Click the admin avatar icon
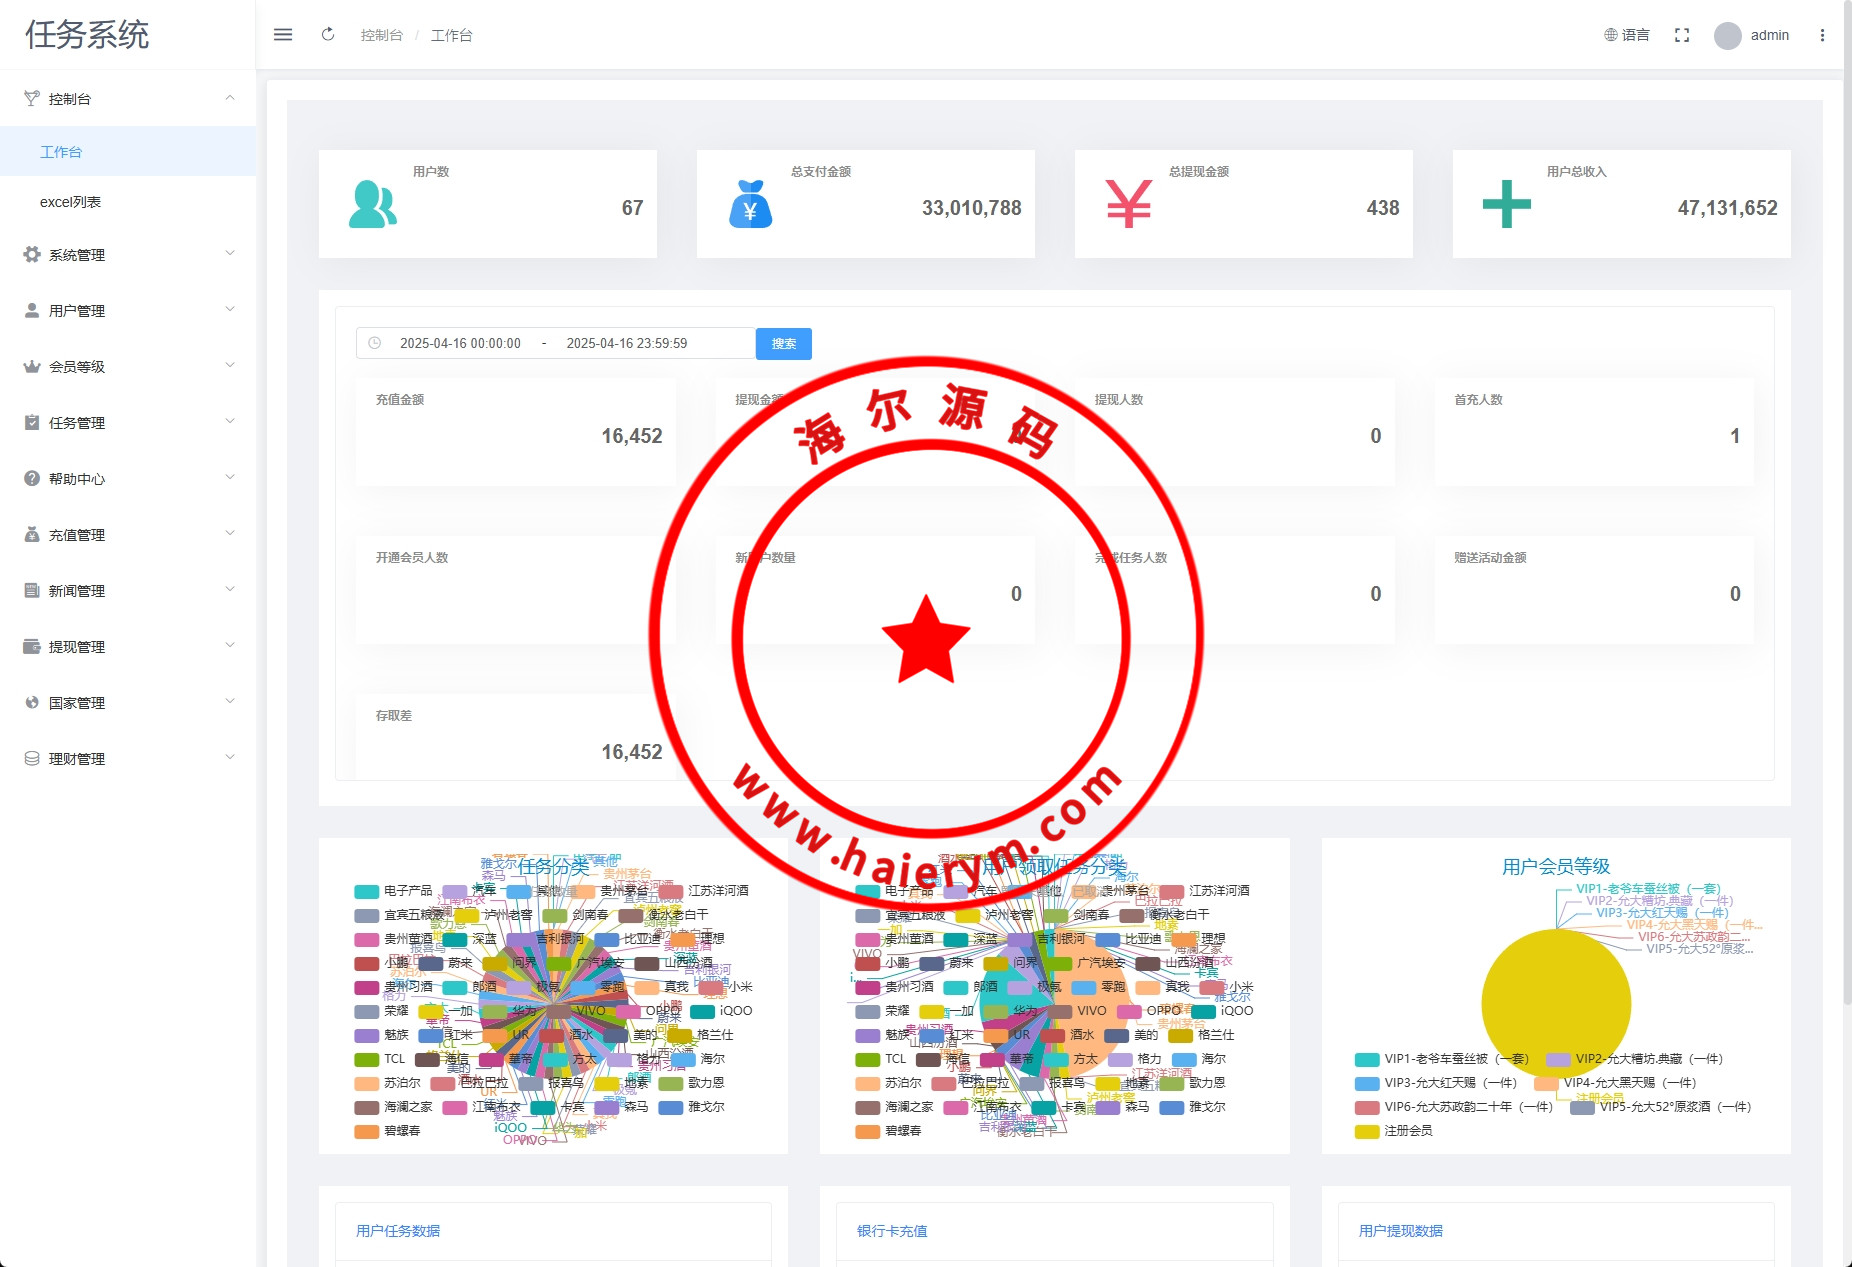 [x=1727, y=36]
